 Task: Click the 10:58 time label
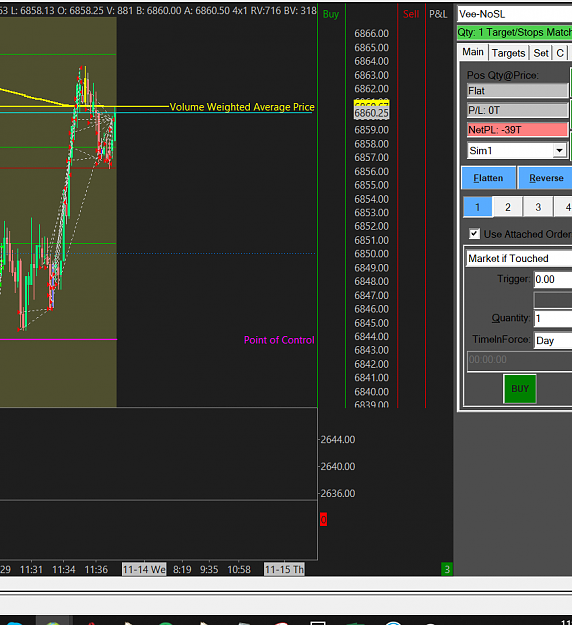239,570
